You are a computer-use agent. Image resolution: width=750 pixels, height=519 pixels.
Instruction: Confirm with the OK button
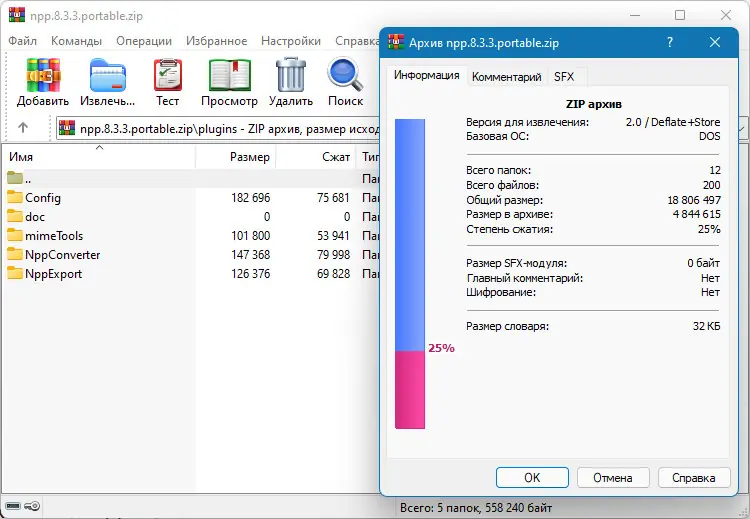[532, 477]
